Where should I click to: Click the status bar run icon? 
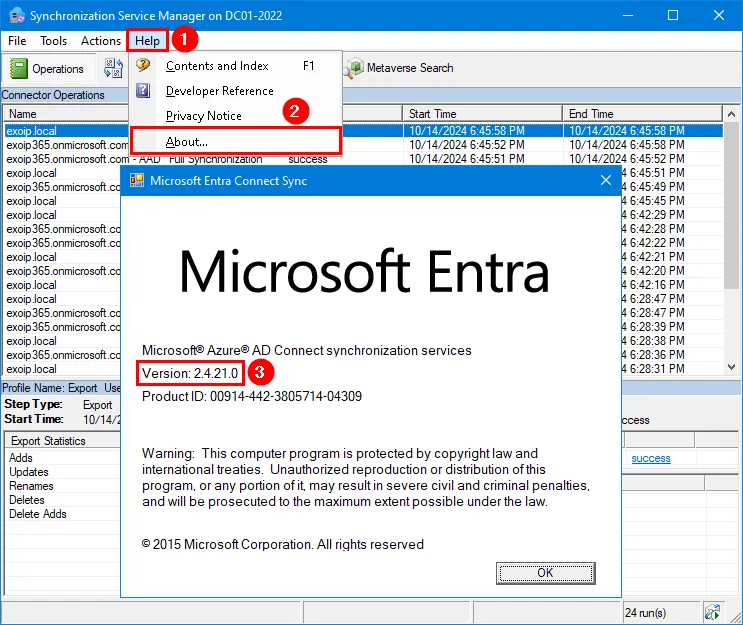(713, 613)
